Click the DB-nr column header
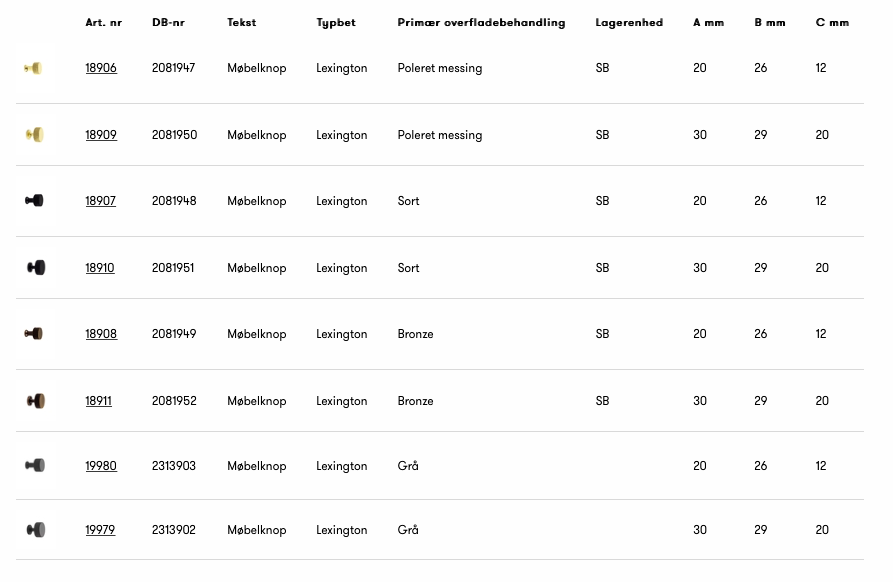Image resolution: width=893 pixels, height=582 pixels. (168, 22)
